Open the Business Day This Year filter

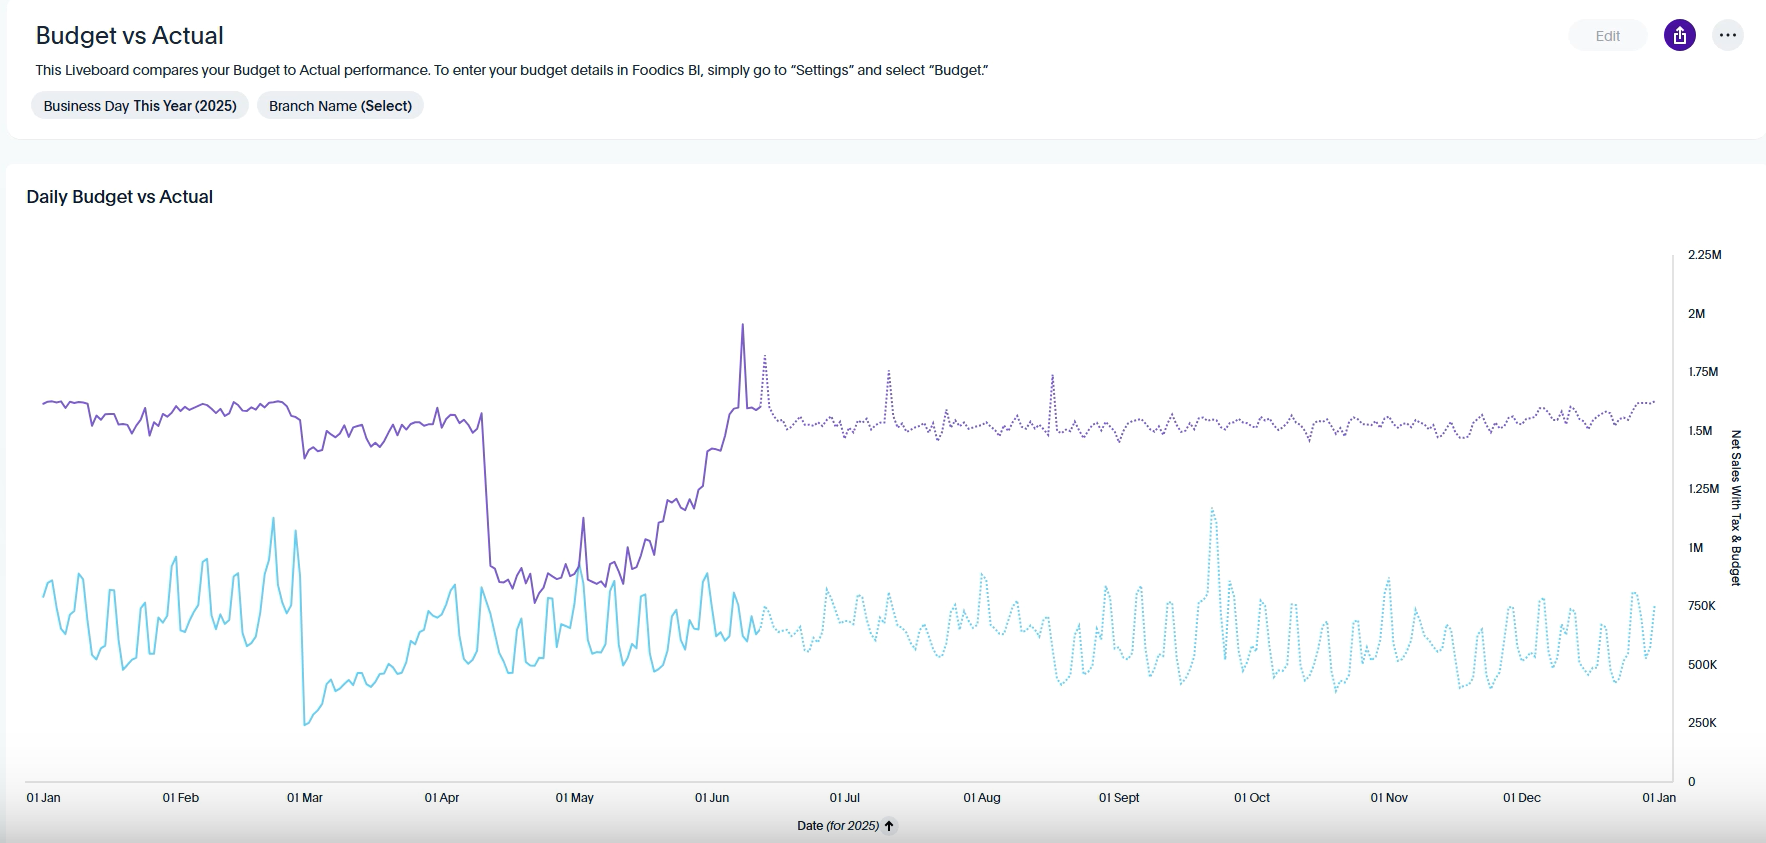click(140, 106)
